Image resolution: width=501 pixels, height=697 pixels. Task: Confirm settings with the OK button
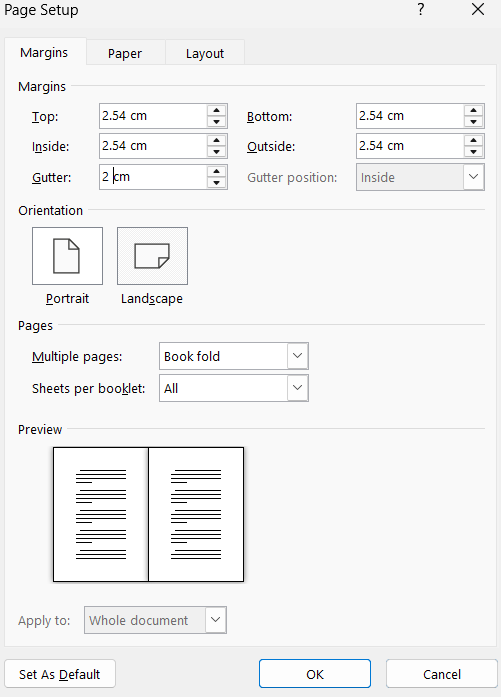pyautogui.click(x=315, y=674)
